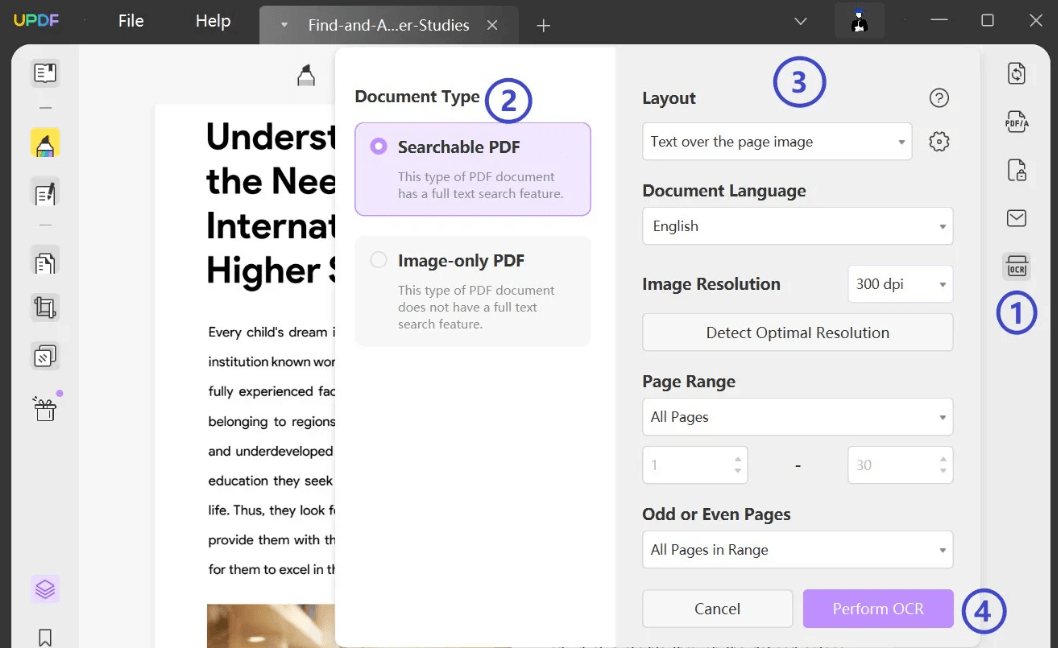Expand the Layout dropdown

point(777,142)
